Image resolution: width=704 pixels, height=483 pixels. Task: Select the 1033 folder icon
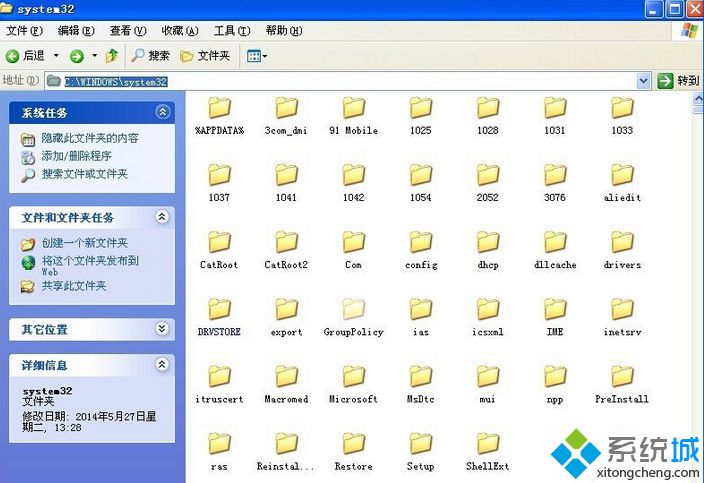pos(622,108)
